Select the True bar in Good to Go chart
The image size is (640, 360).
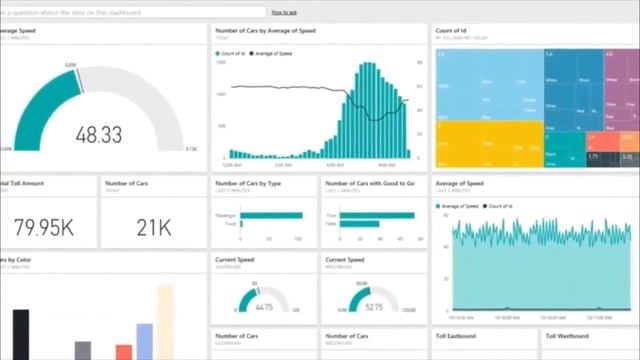click(377, 216)
